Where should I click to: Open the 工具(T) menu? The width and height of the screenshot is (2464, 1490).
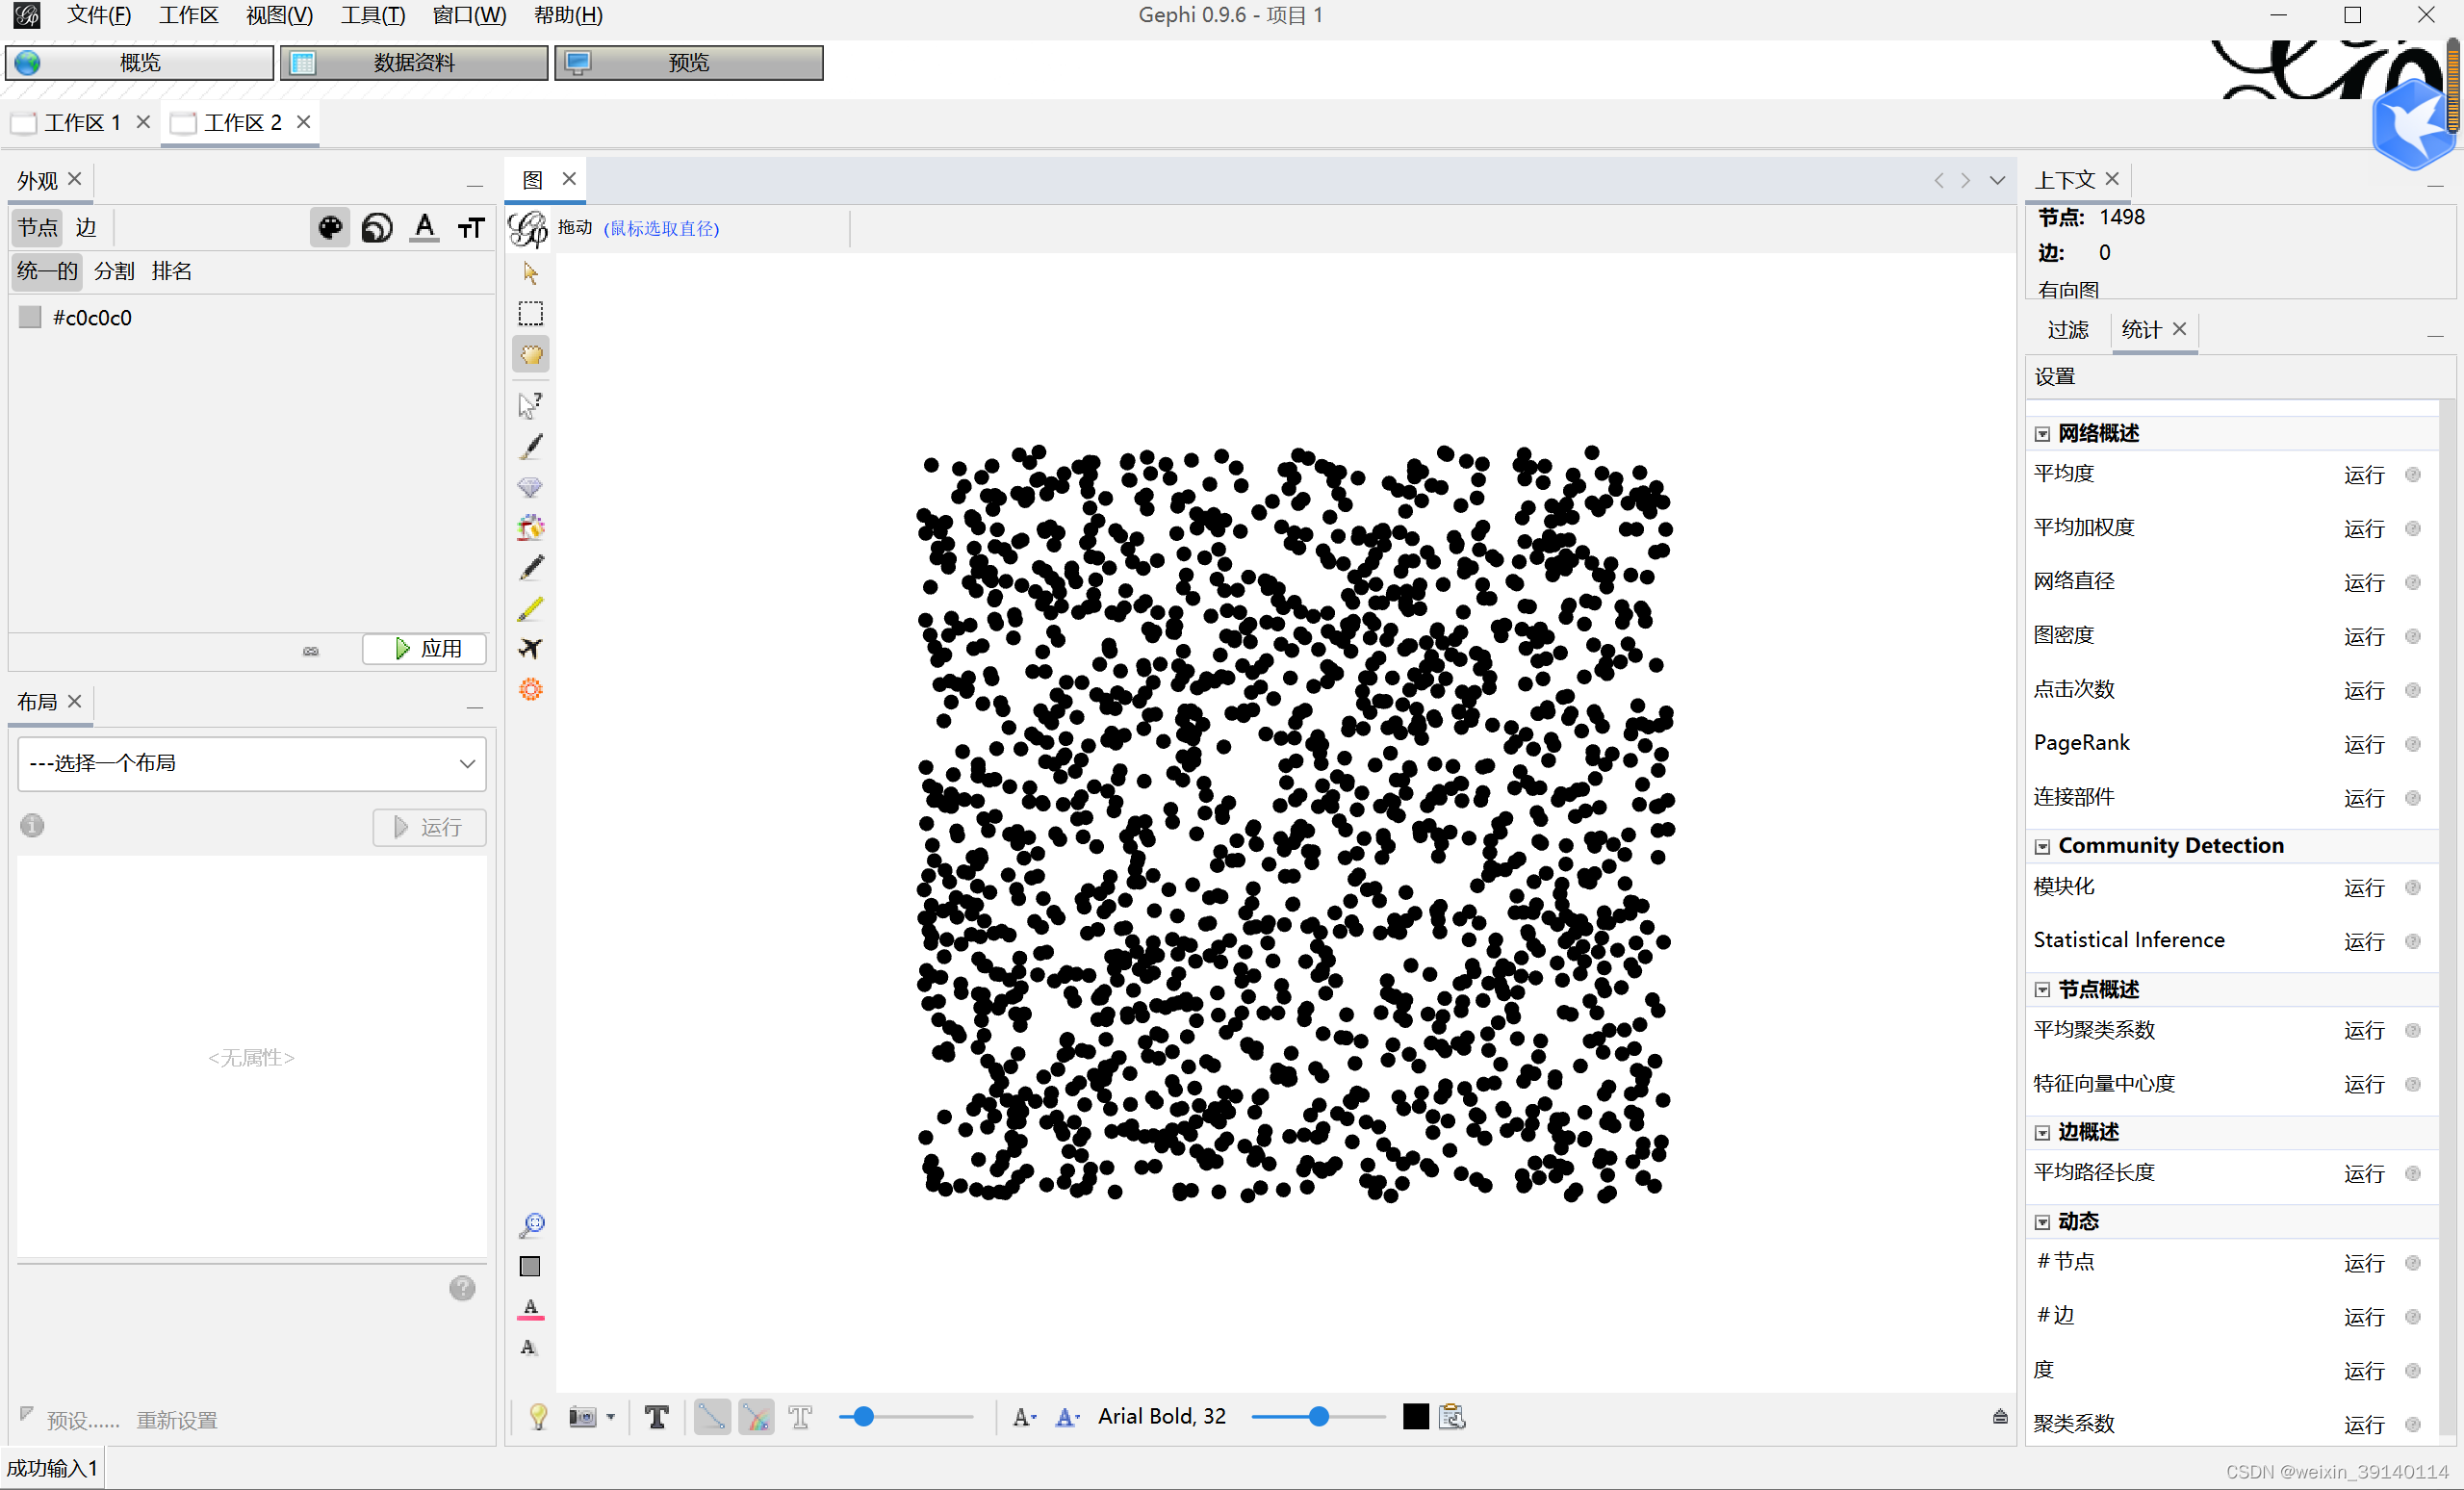click(372, 15)
